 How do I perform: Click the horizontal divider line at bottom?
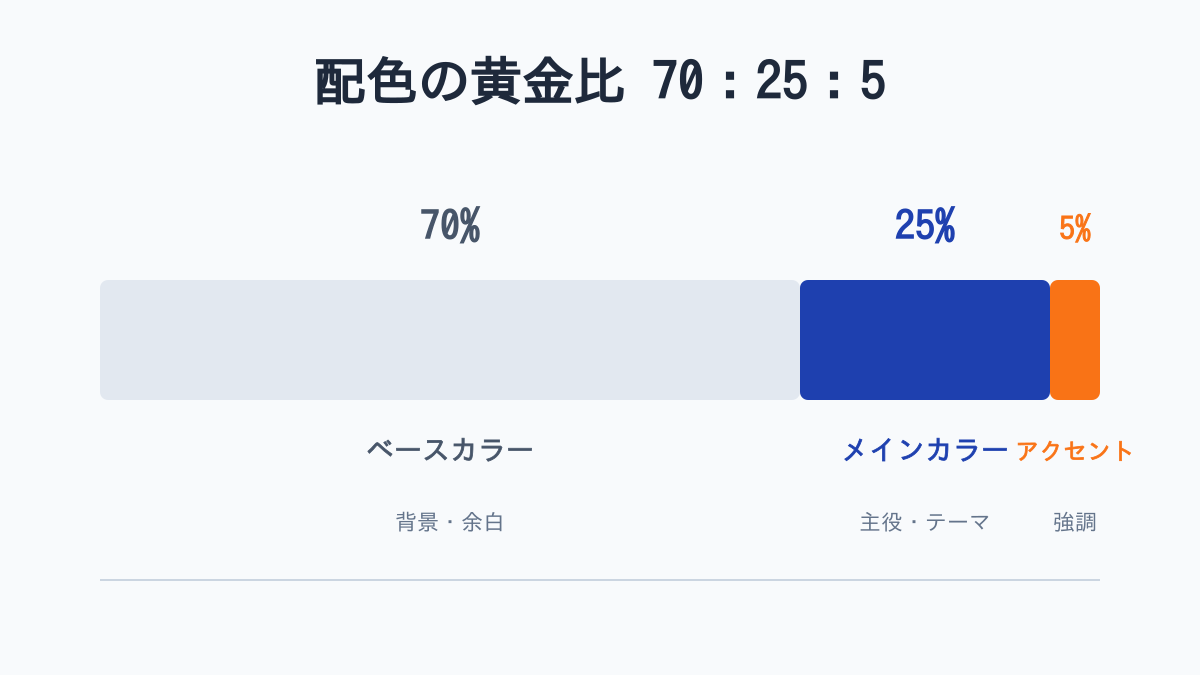(x=600, y=580)
